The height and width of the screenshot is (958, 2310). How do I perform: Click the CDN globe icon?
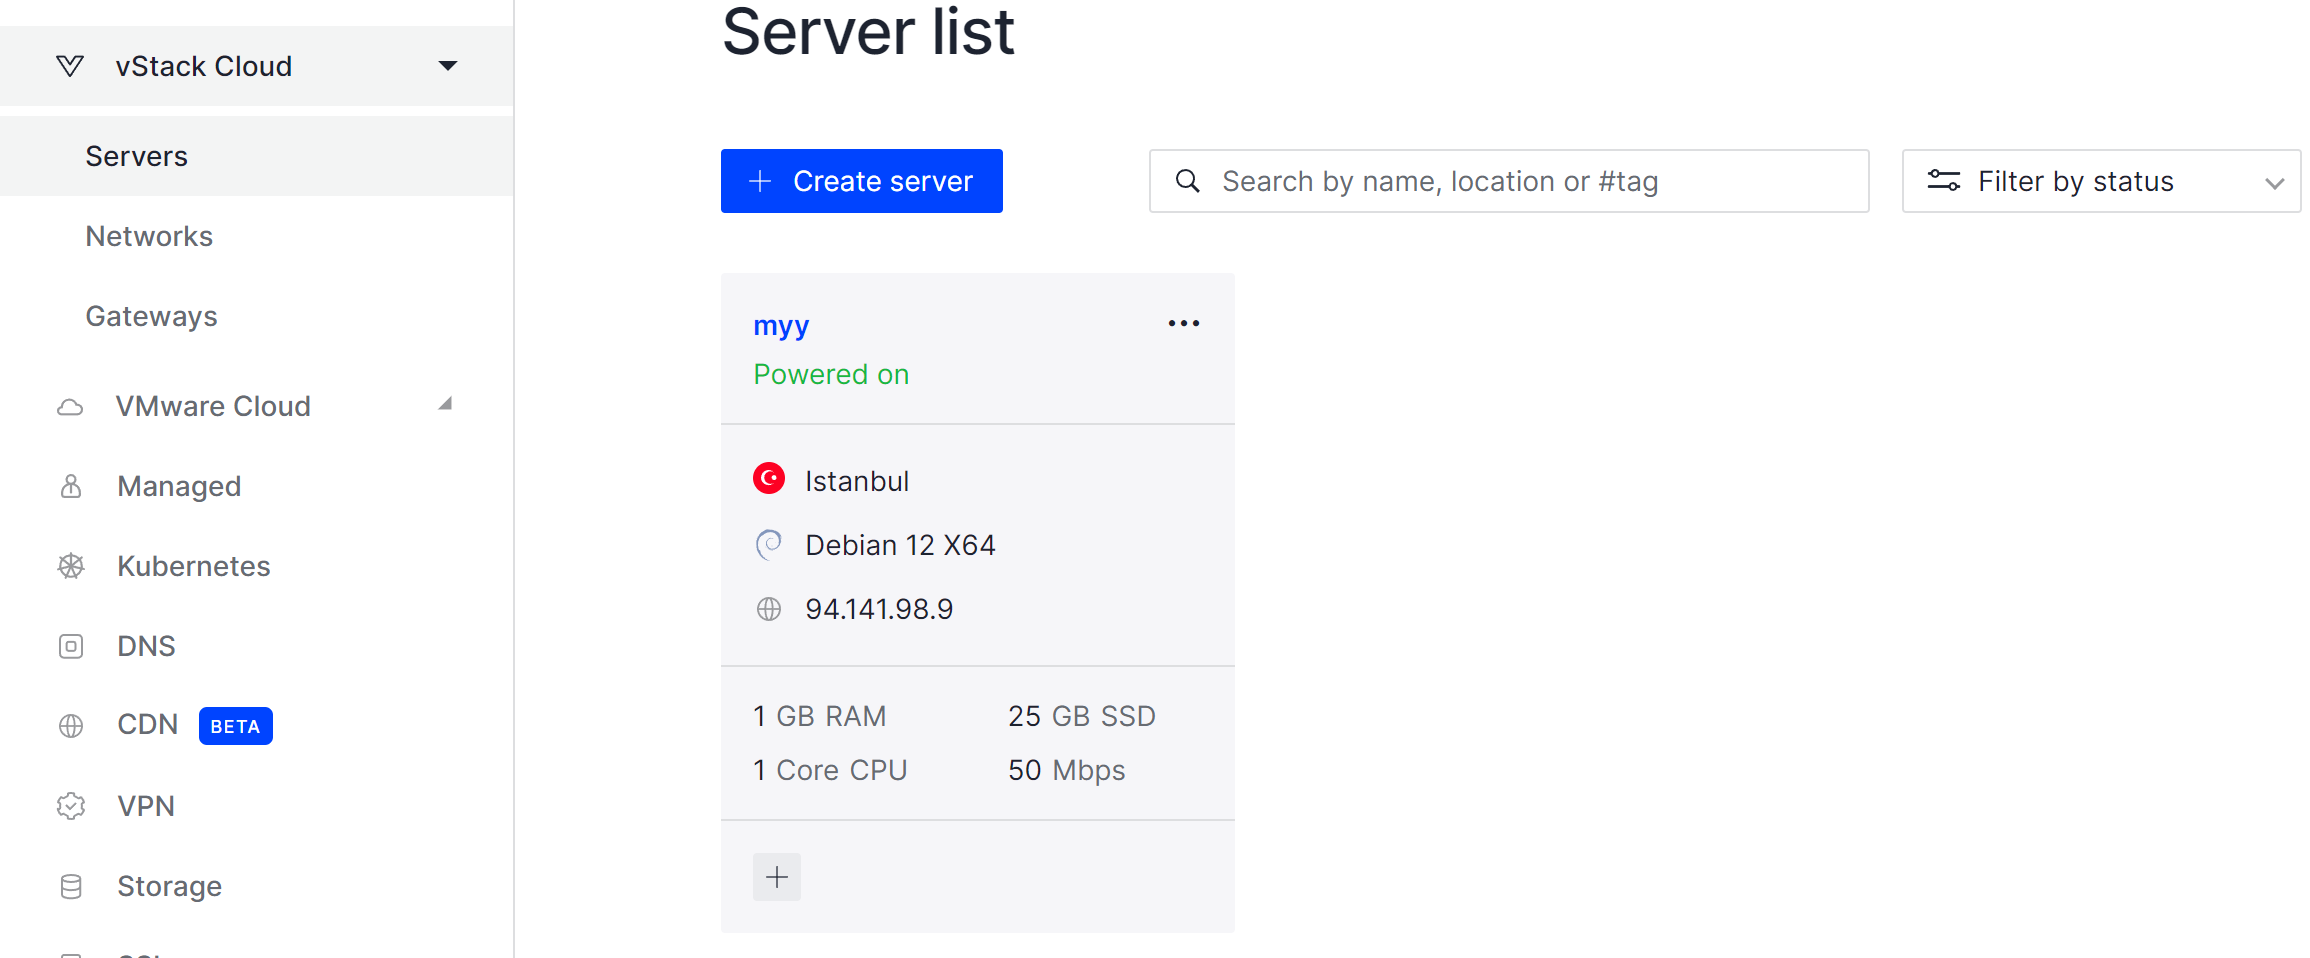71,726
